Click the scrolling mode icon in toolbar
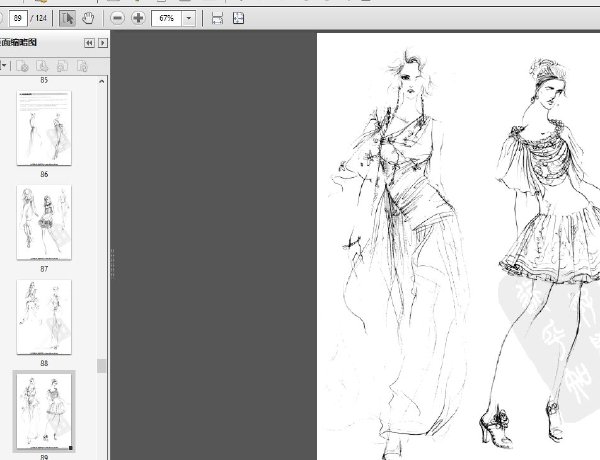 (x=217, y=18)
